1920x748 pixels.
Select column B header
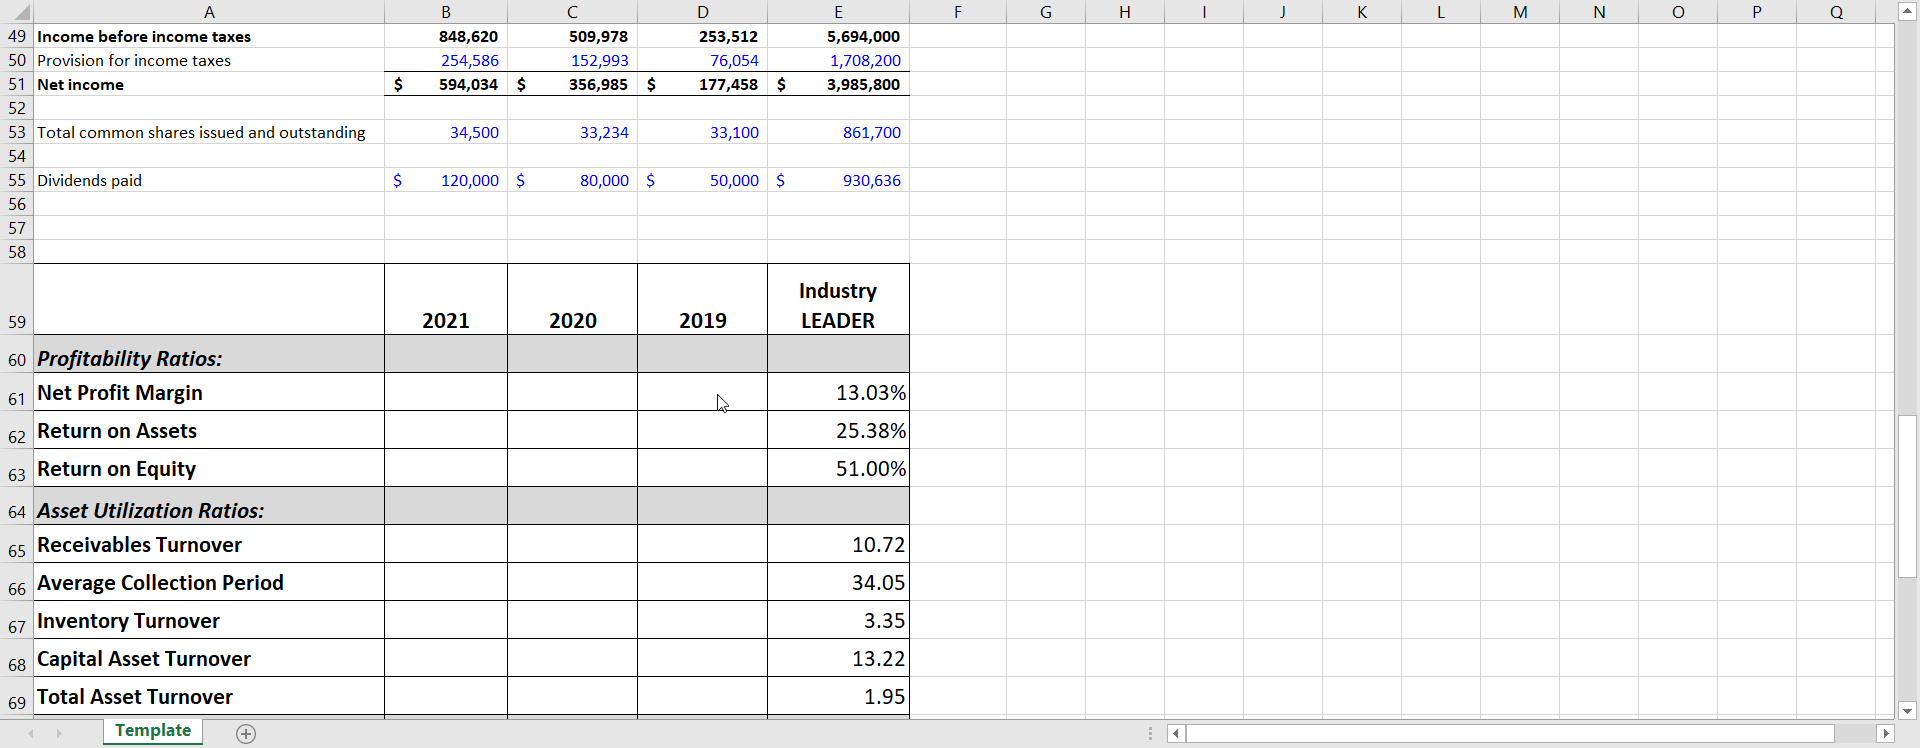446,12
